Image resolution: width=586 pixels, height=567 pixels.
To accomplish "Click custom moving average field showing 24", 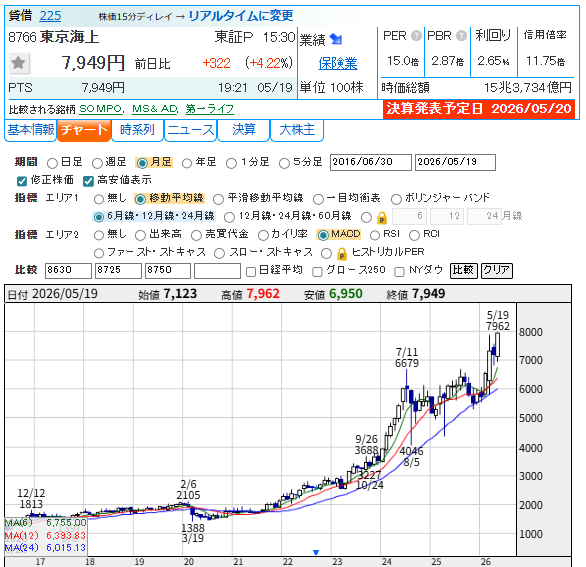I will tap(484, 216).
